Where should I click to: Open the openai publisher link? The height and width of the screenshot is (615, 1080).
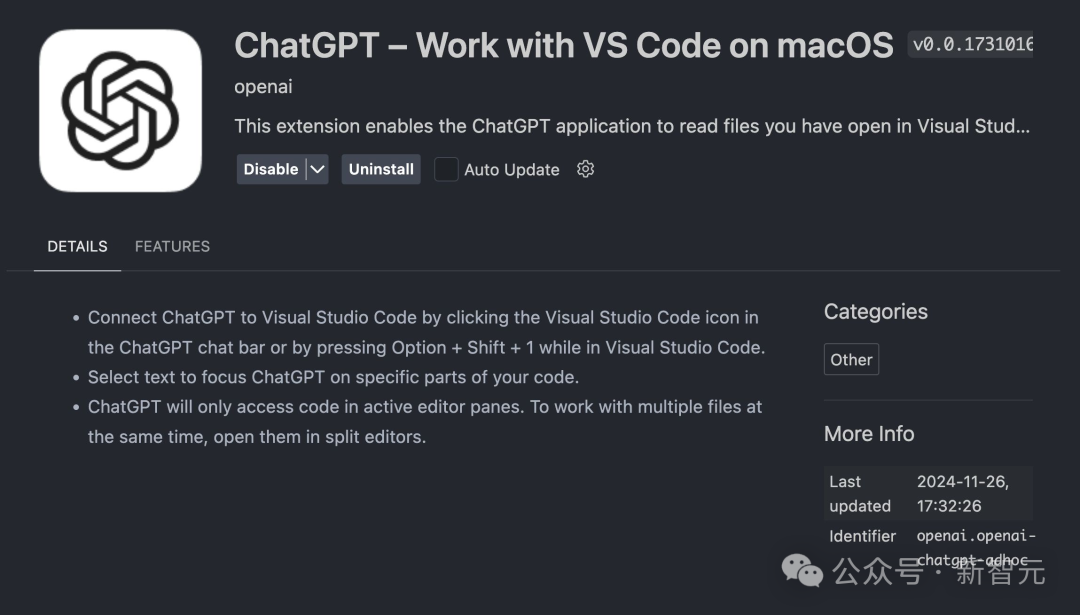point(263,87)
